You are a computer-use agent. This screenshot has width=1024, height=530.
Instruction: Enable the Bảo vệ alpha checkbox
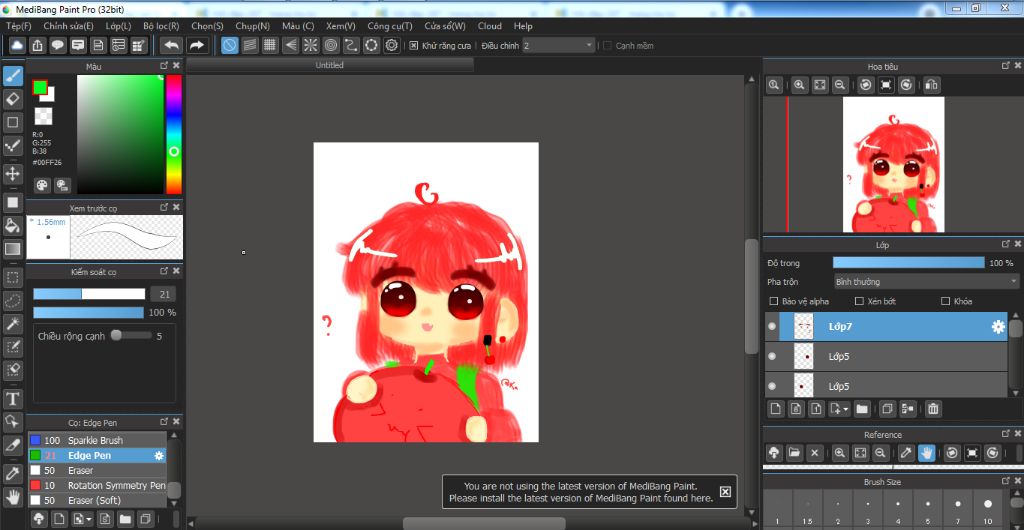[774, 301]
